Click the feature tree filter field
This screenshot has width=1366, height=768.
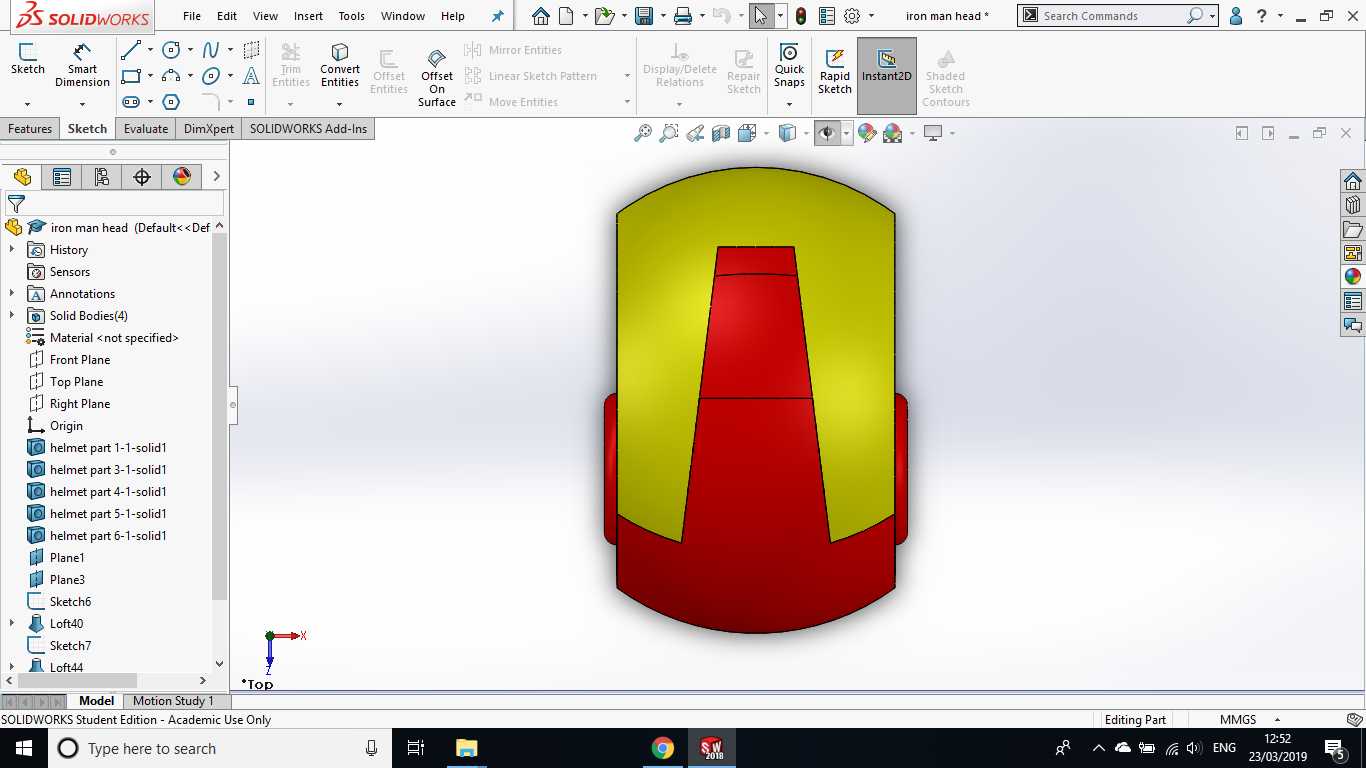(114, 203)
